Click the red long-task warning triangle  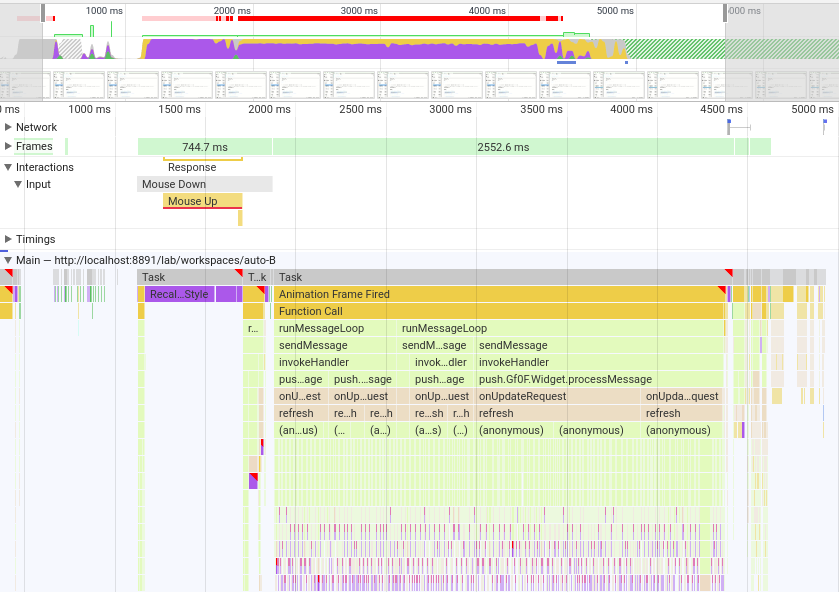(x=727, y=273)
